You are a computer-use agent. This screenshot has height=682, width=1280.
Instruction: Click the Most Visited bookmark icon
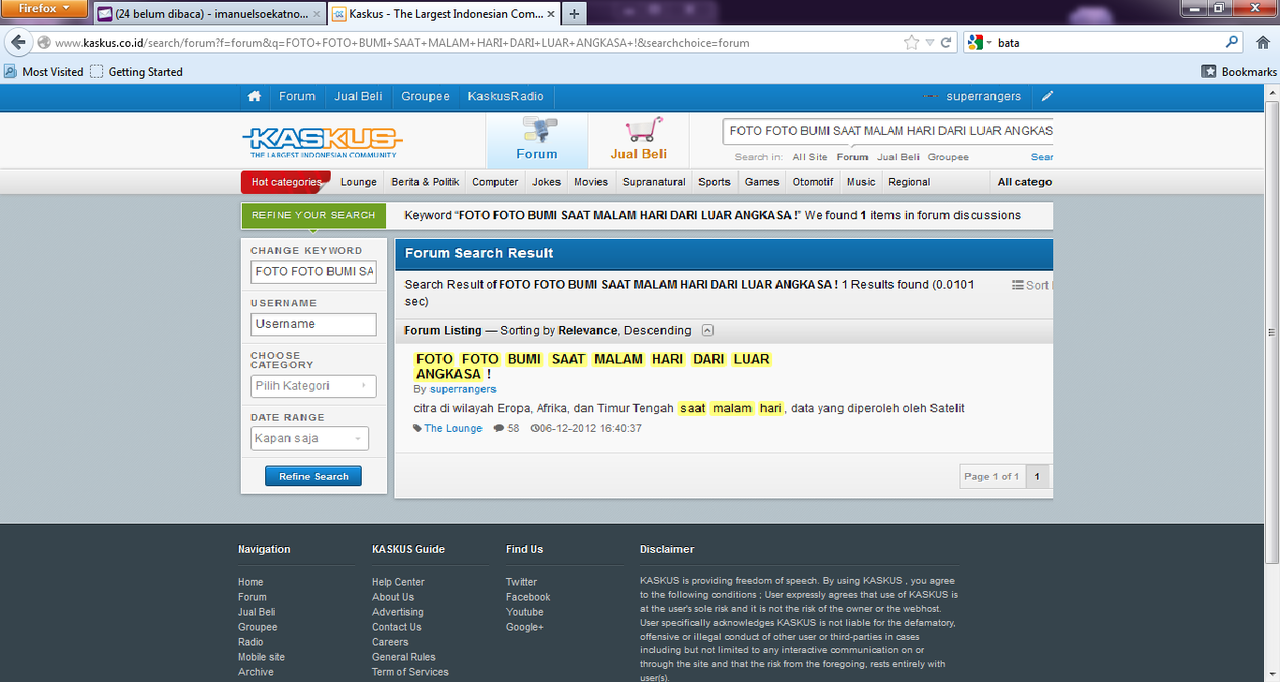coord(11,72)
